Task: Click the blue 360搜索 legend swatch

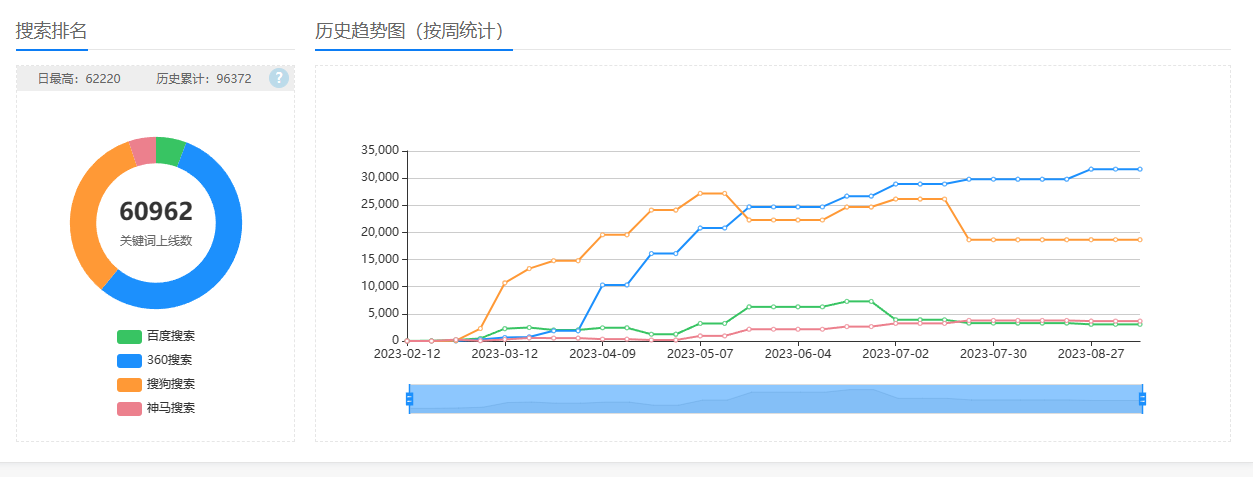Action: click(x=129, y=361)
